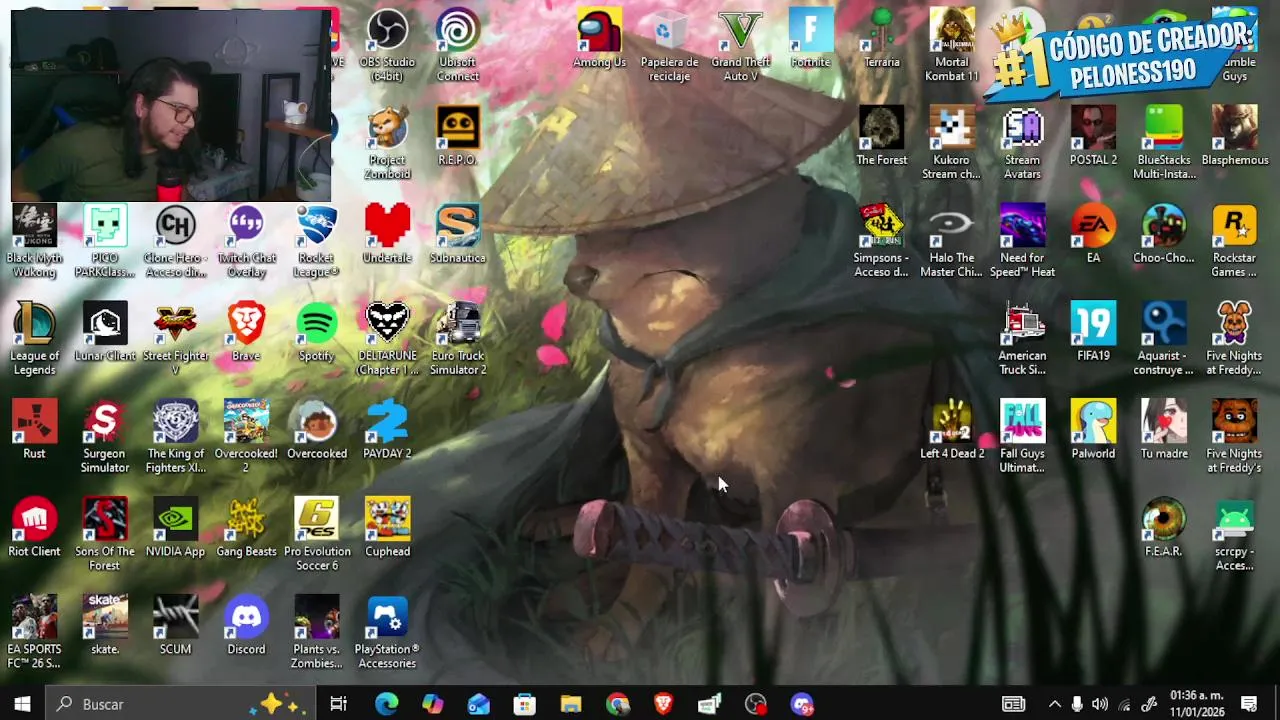
Task: Click the Rockstar Games Launcher icon
Action: pyautogui.click(x=1235, y=240)
